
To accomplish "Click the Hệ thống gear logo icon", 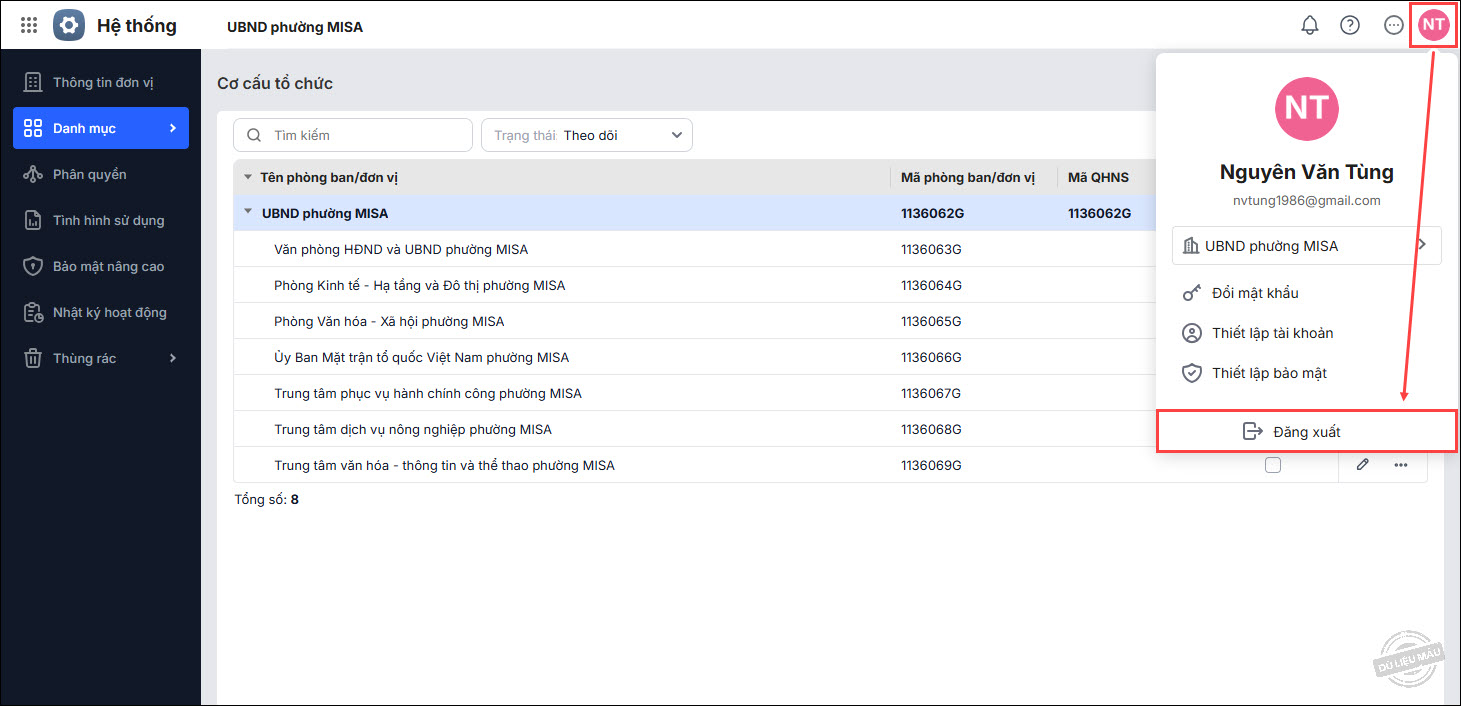I will coord(69,26).
